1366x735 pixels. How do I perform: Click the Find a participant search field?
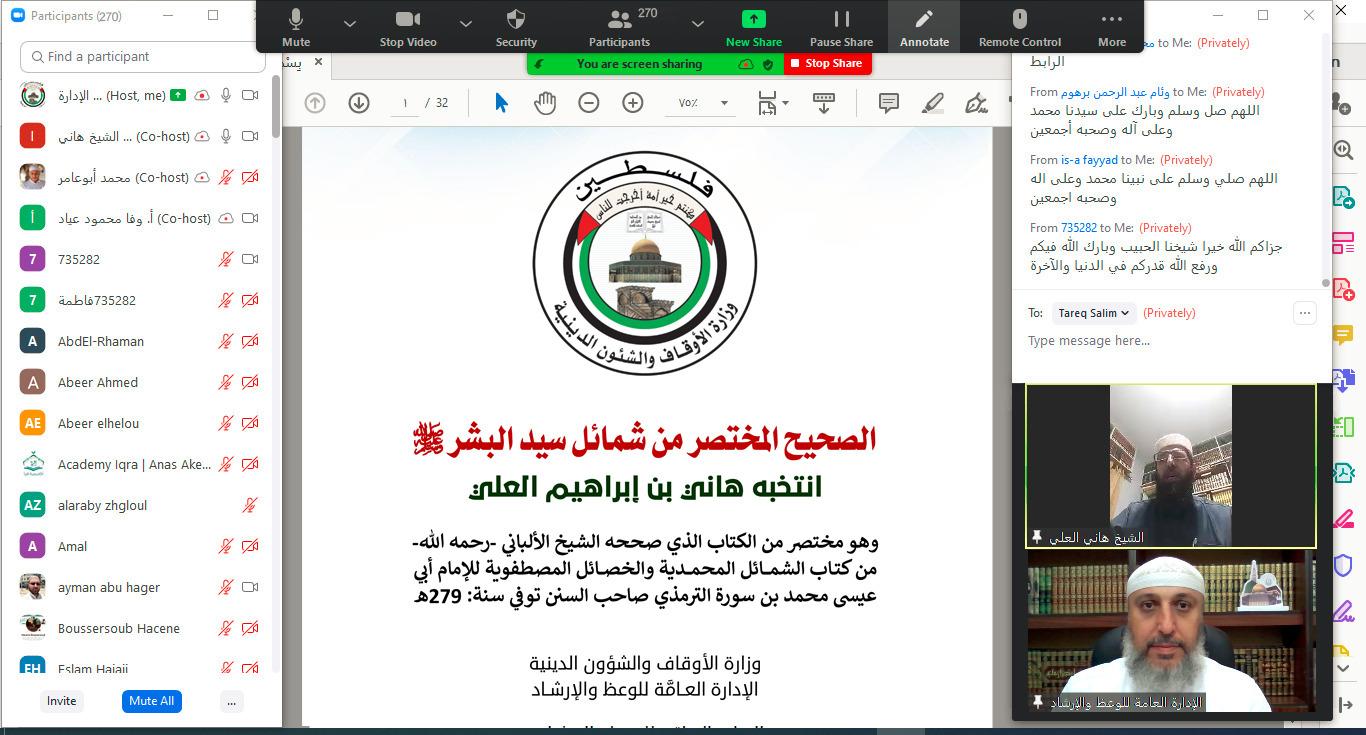[x=142, y=57]
